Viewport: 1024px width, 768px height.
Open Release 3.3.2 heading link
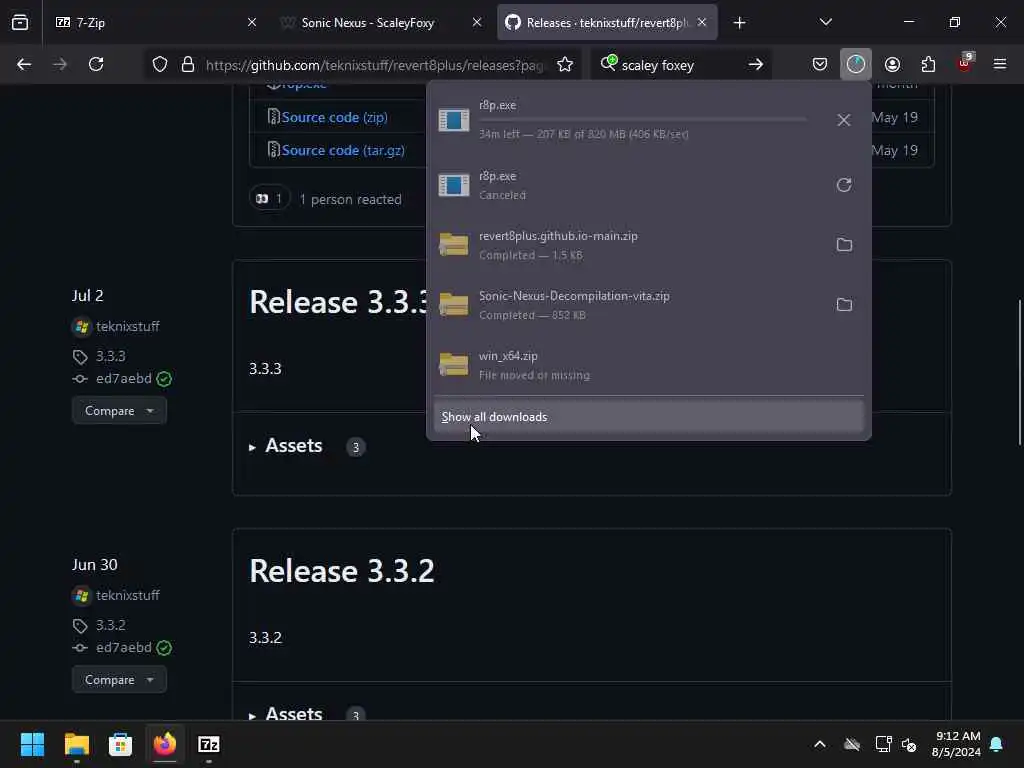tap(342, 571)
